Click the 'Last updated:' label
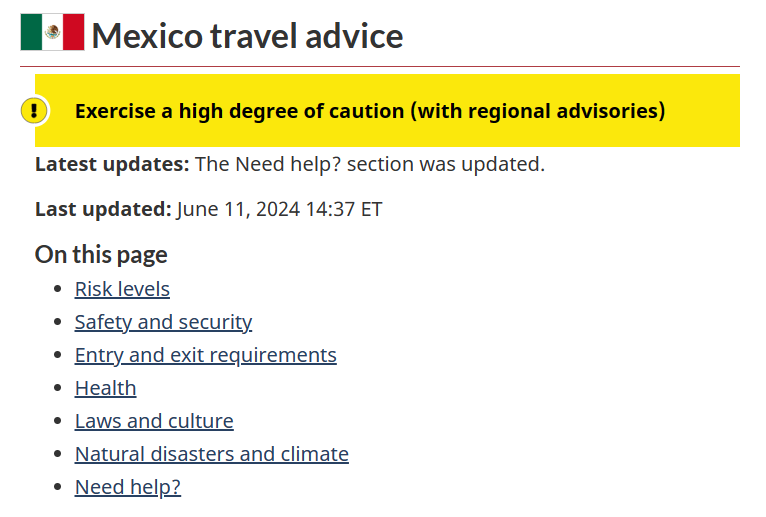Image resolution: width=766 pixels, height=517 pixels. pyautogui.click(x=103, y=209)
